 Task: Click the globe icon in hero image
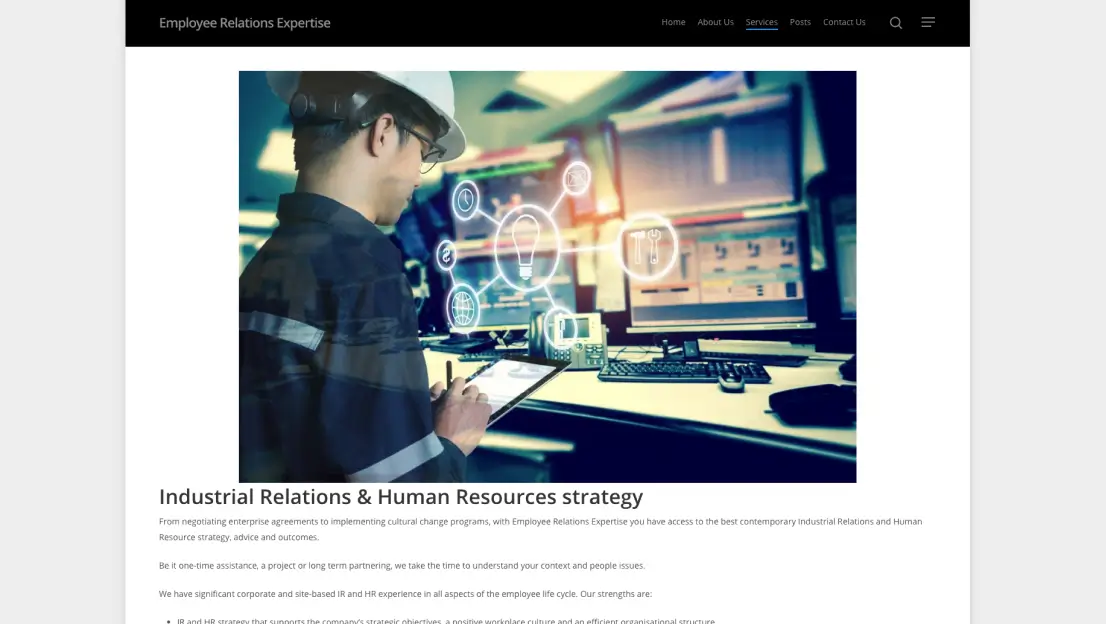[463, 306]
